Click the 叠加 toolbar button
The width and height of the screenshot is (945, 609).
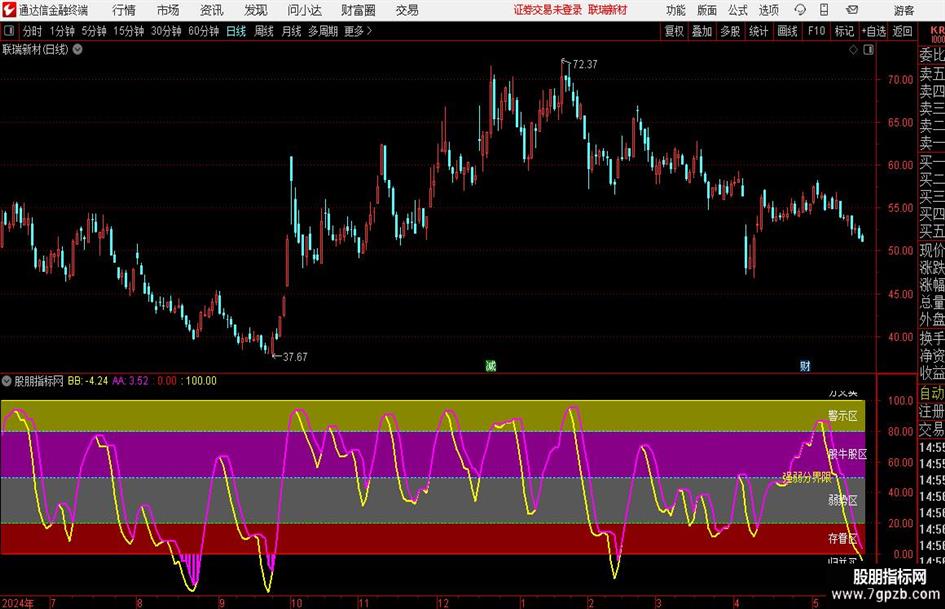(x=702, y=31)
